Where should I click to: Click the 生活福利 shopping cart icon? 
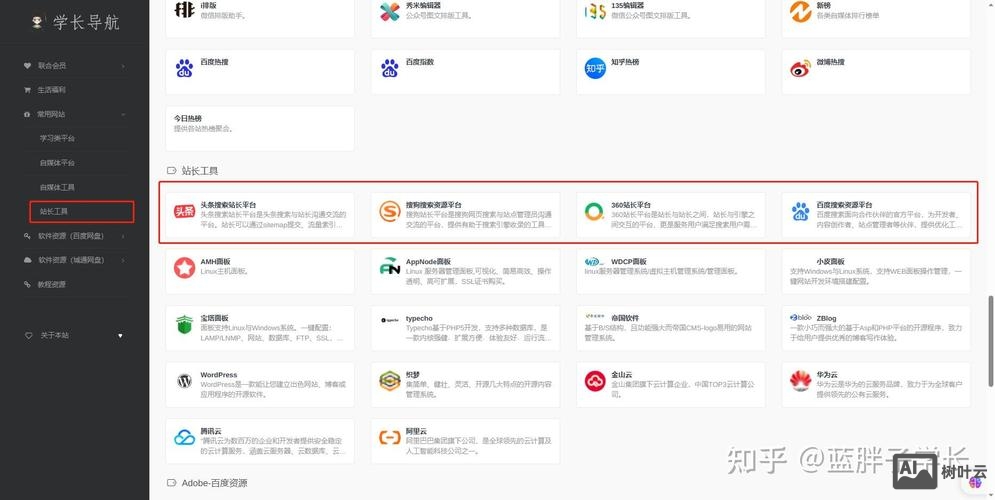pyautogui.click(x=27, y=89)
